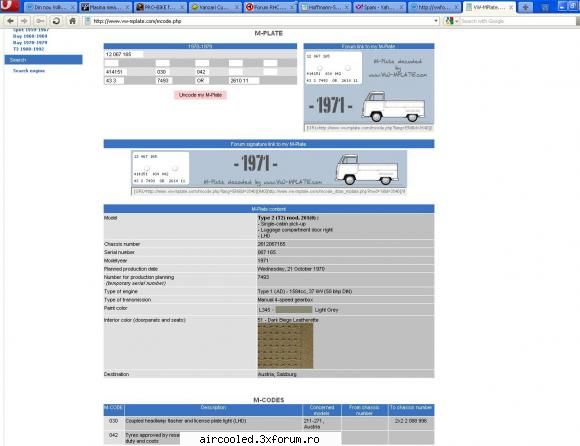Click the Google search engine icon
Viewport: 580px width, 446px height.
tap(449, 21)
